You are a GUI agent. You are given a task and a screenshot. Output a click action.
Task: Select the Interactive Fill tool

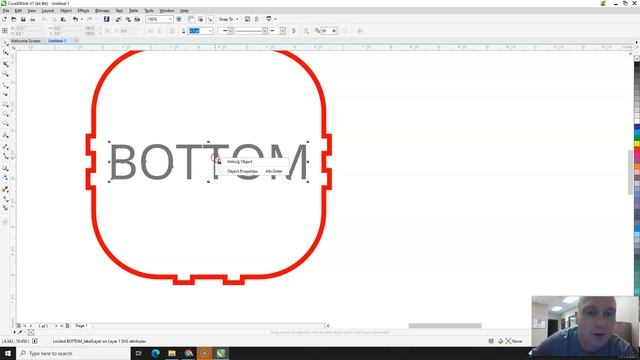coord(5,199)
